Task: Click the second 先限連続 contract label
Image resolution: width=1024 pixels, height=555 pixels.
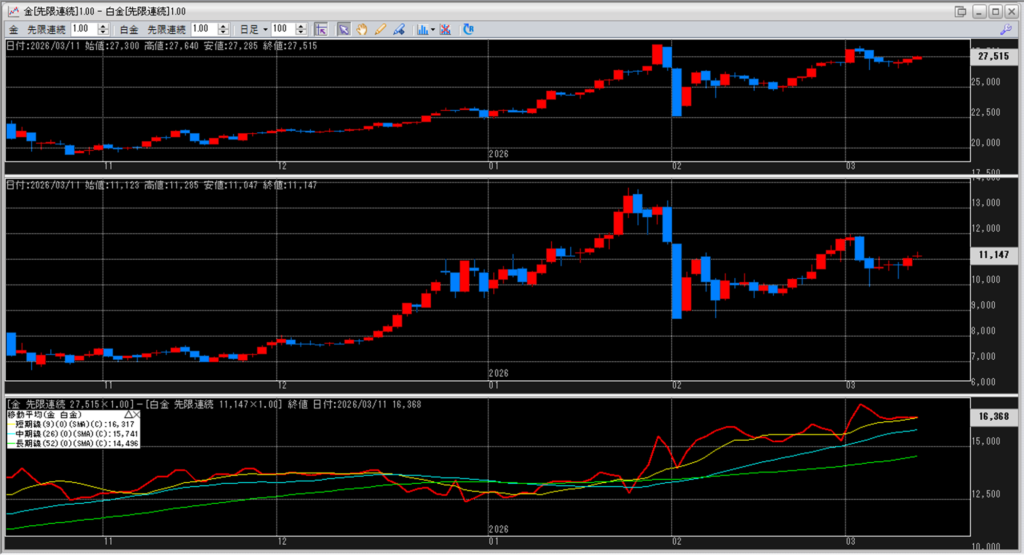Action: [x=167, y=30]
